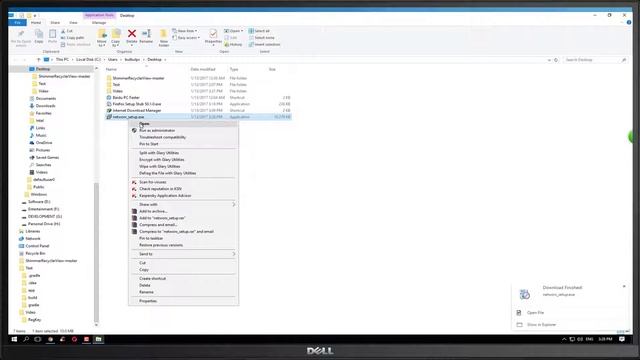Screen dimensions: 640x360
Task: Click Show in Explorer in notification
Action: point(541,325)
